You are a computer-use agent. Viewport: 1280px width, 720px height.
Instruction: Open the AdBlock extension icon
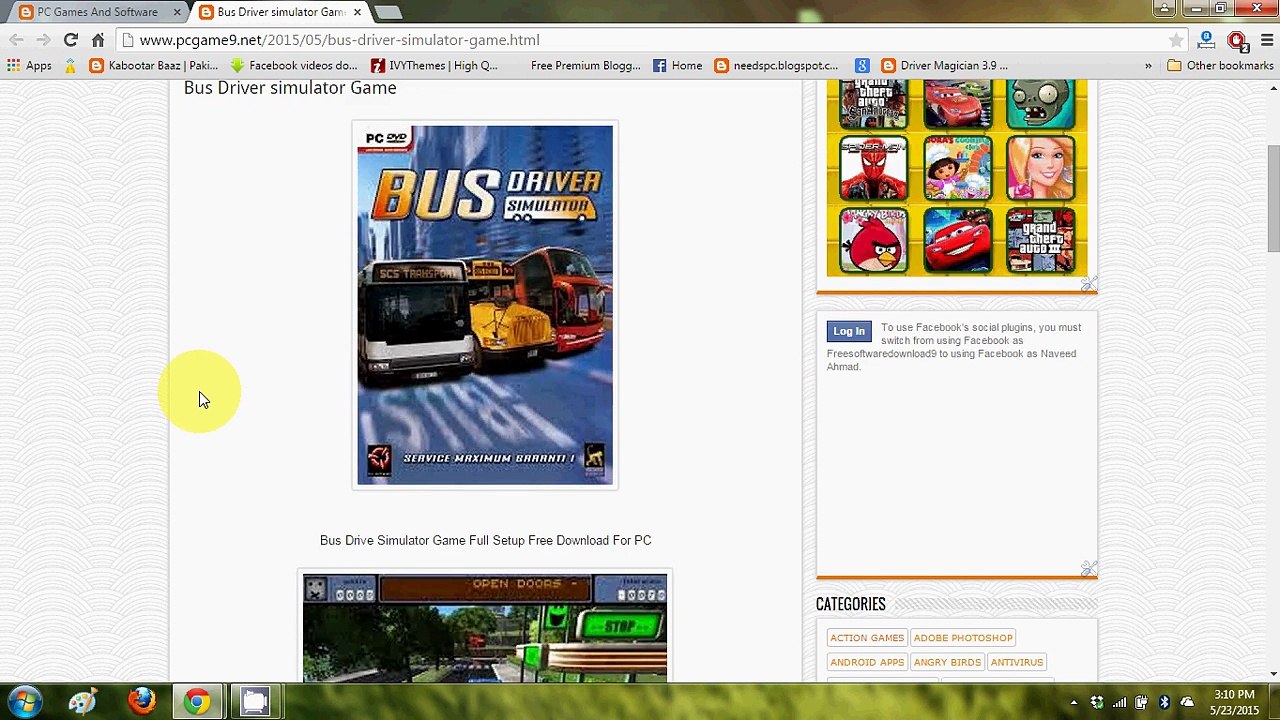pos(1237,41)
